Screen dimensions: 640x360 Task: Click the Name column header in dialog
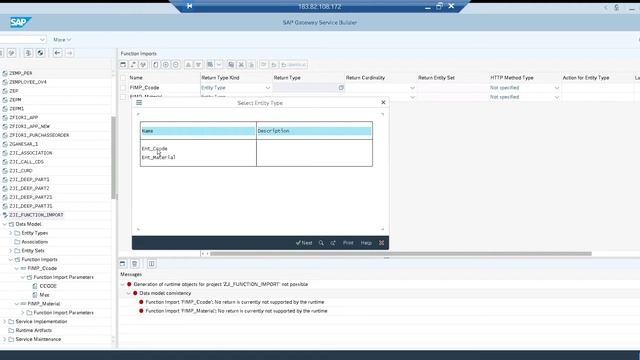[x=198, y=131]
